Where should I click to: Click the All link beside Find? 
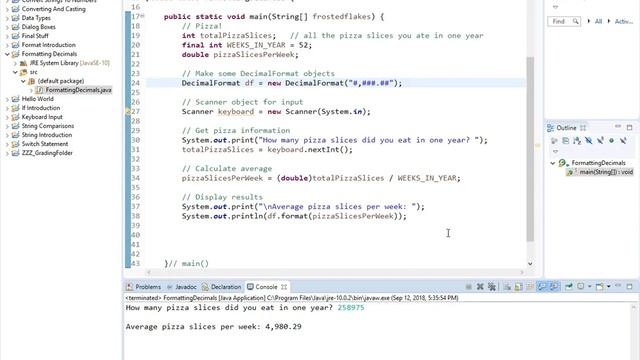click(598, 21)
